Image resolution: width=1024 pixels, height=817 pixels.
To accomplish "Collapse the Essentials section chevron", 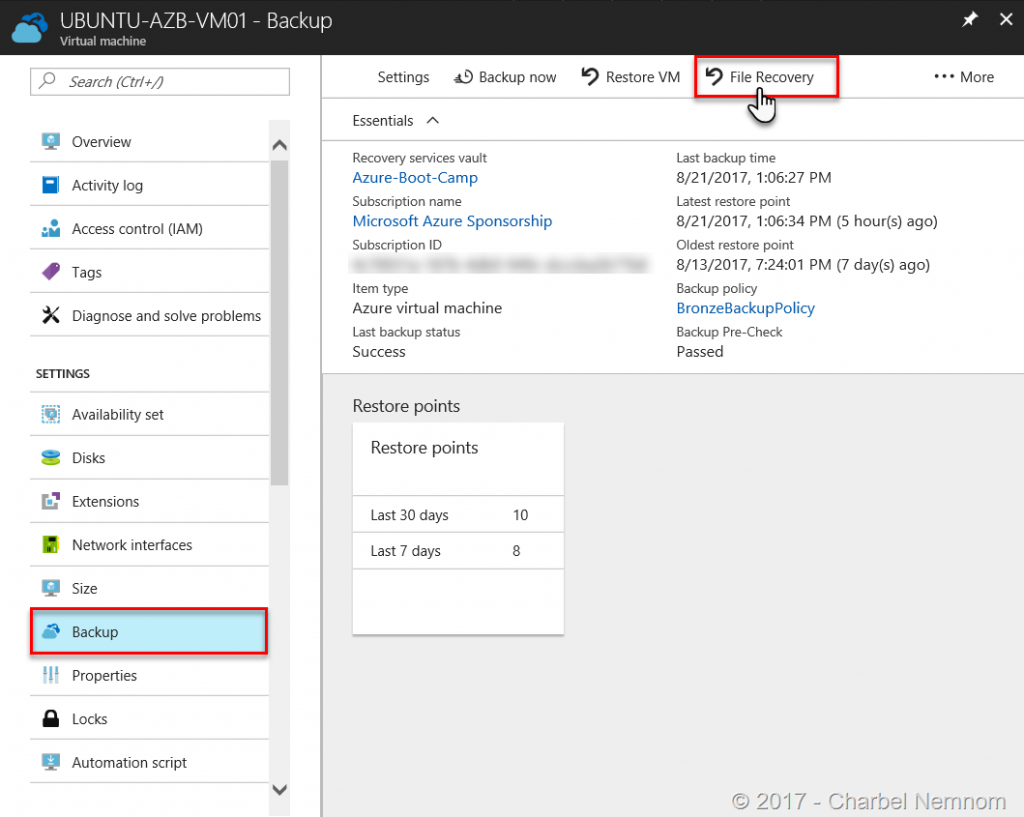I will [432, 120].
